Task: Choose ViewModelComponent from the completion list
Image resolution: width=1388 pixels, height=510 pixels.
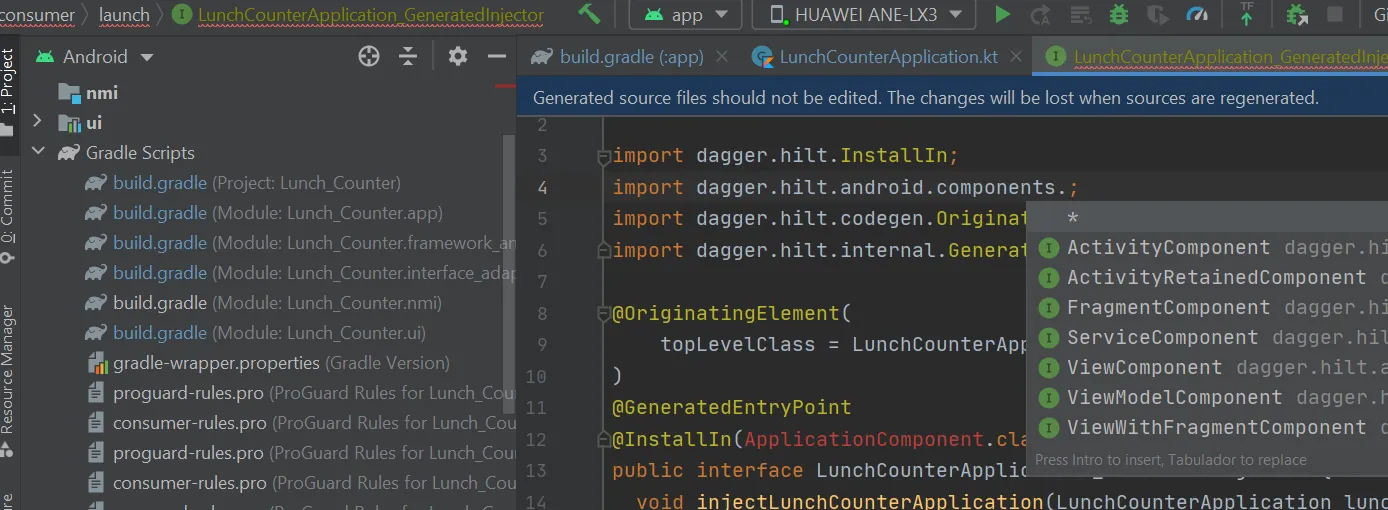Action: coord(1208,398)
